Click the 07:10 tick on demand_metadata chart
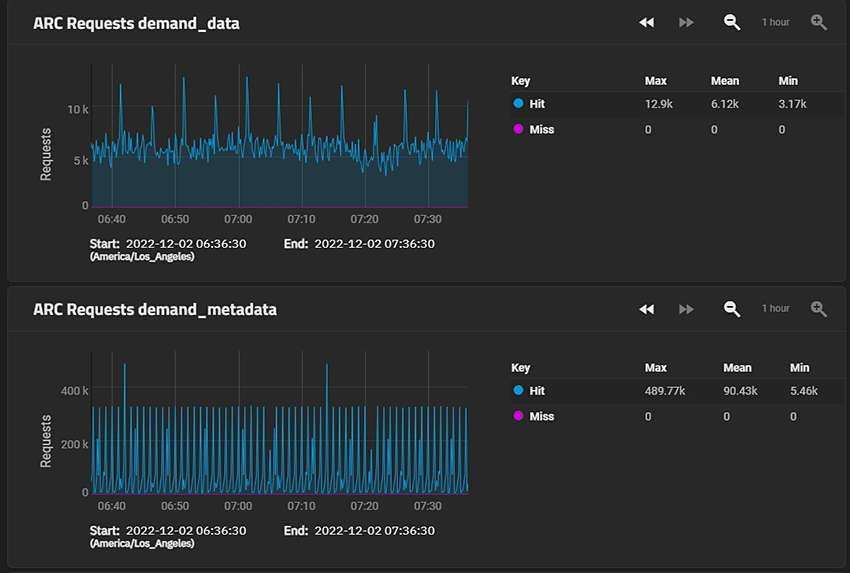Image resolution: width=850 pixels, height=573 pixels. pos(301,506)
